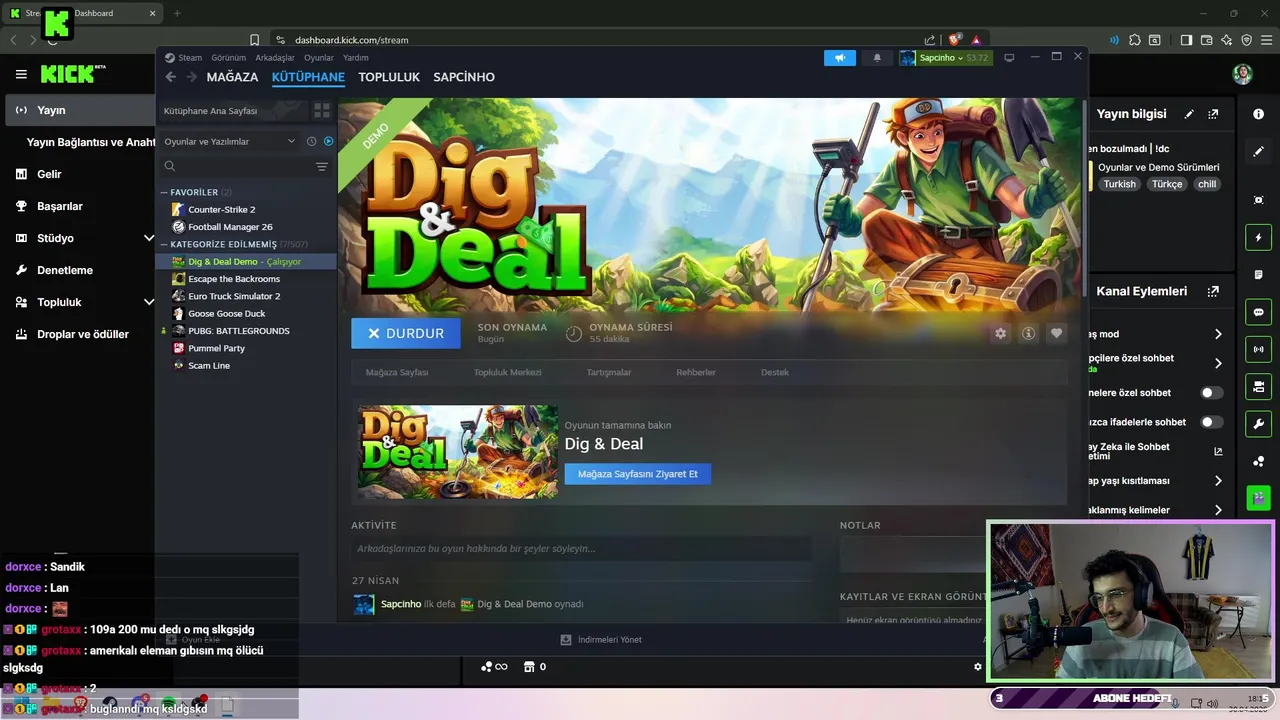Edit stream info pencil next to Yayın bilgisi
Screen dimensions: 1280x720
(1189, 114)
